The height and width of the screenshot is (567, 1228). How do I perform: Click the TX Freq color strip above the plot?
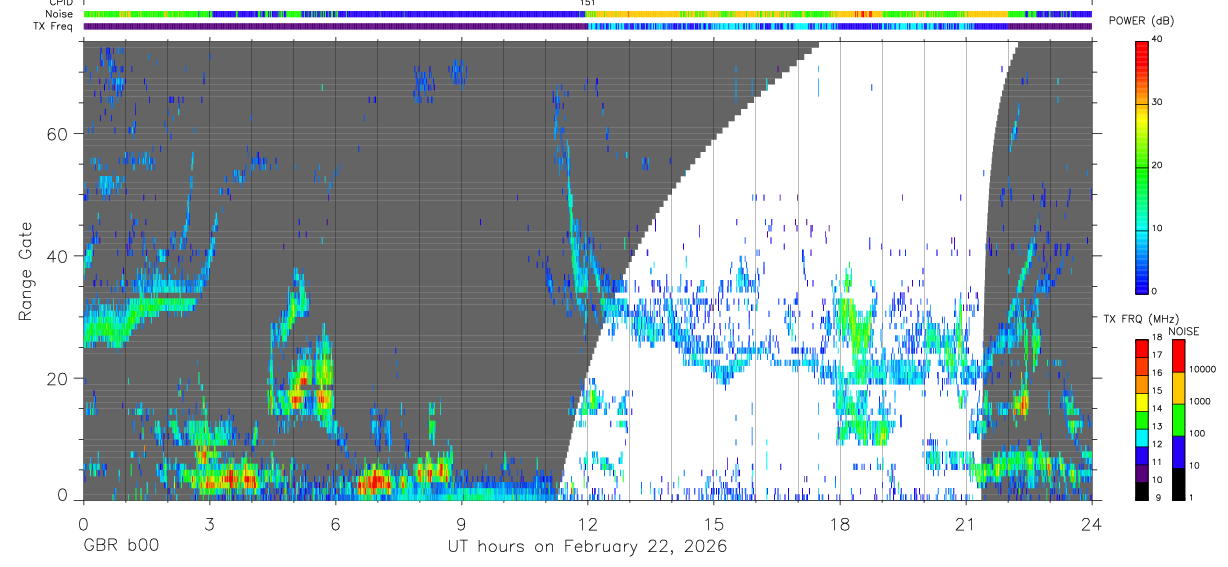pos(587,27)
